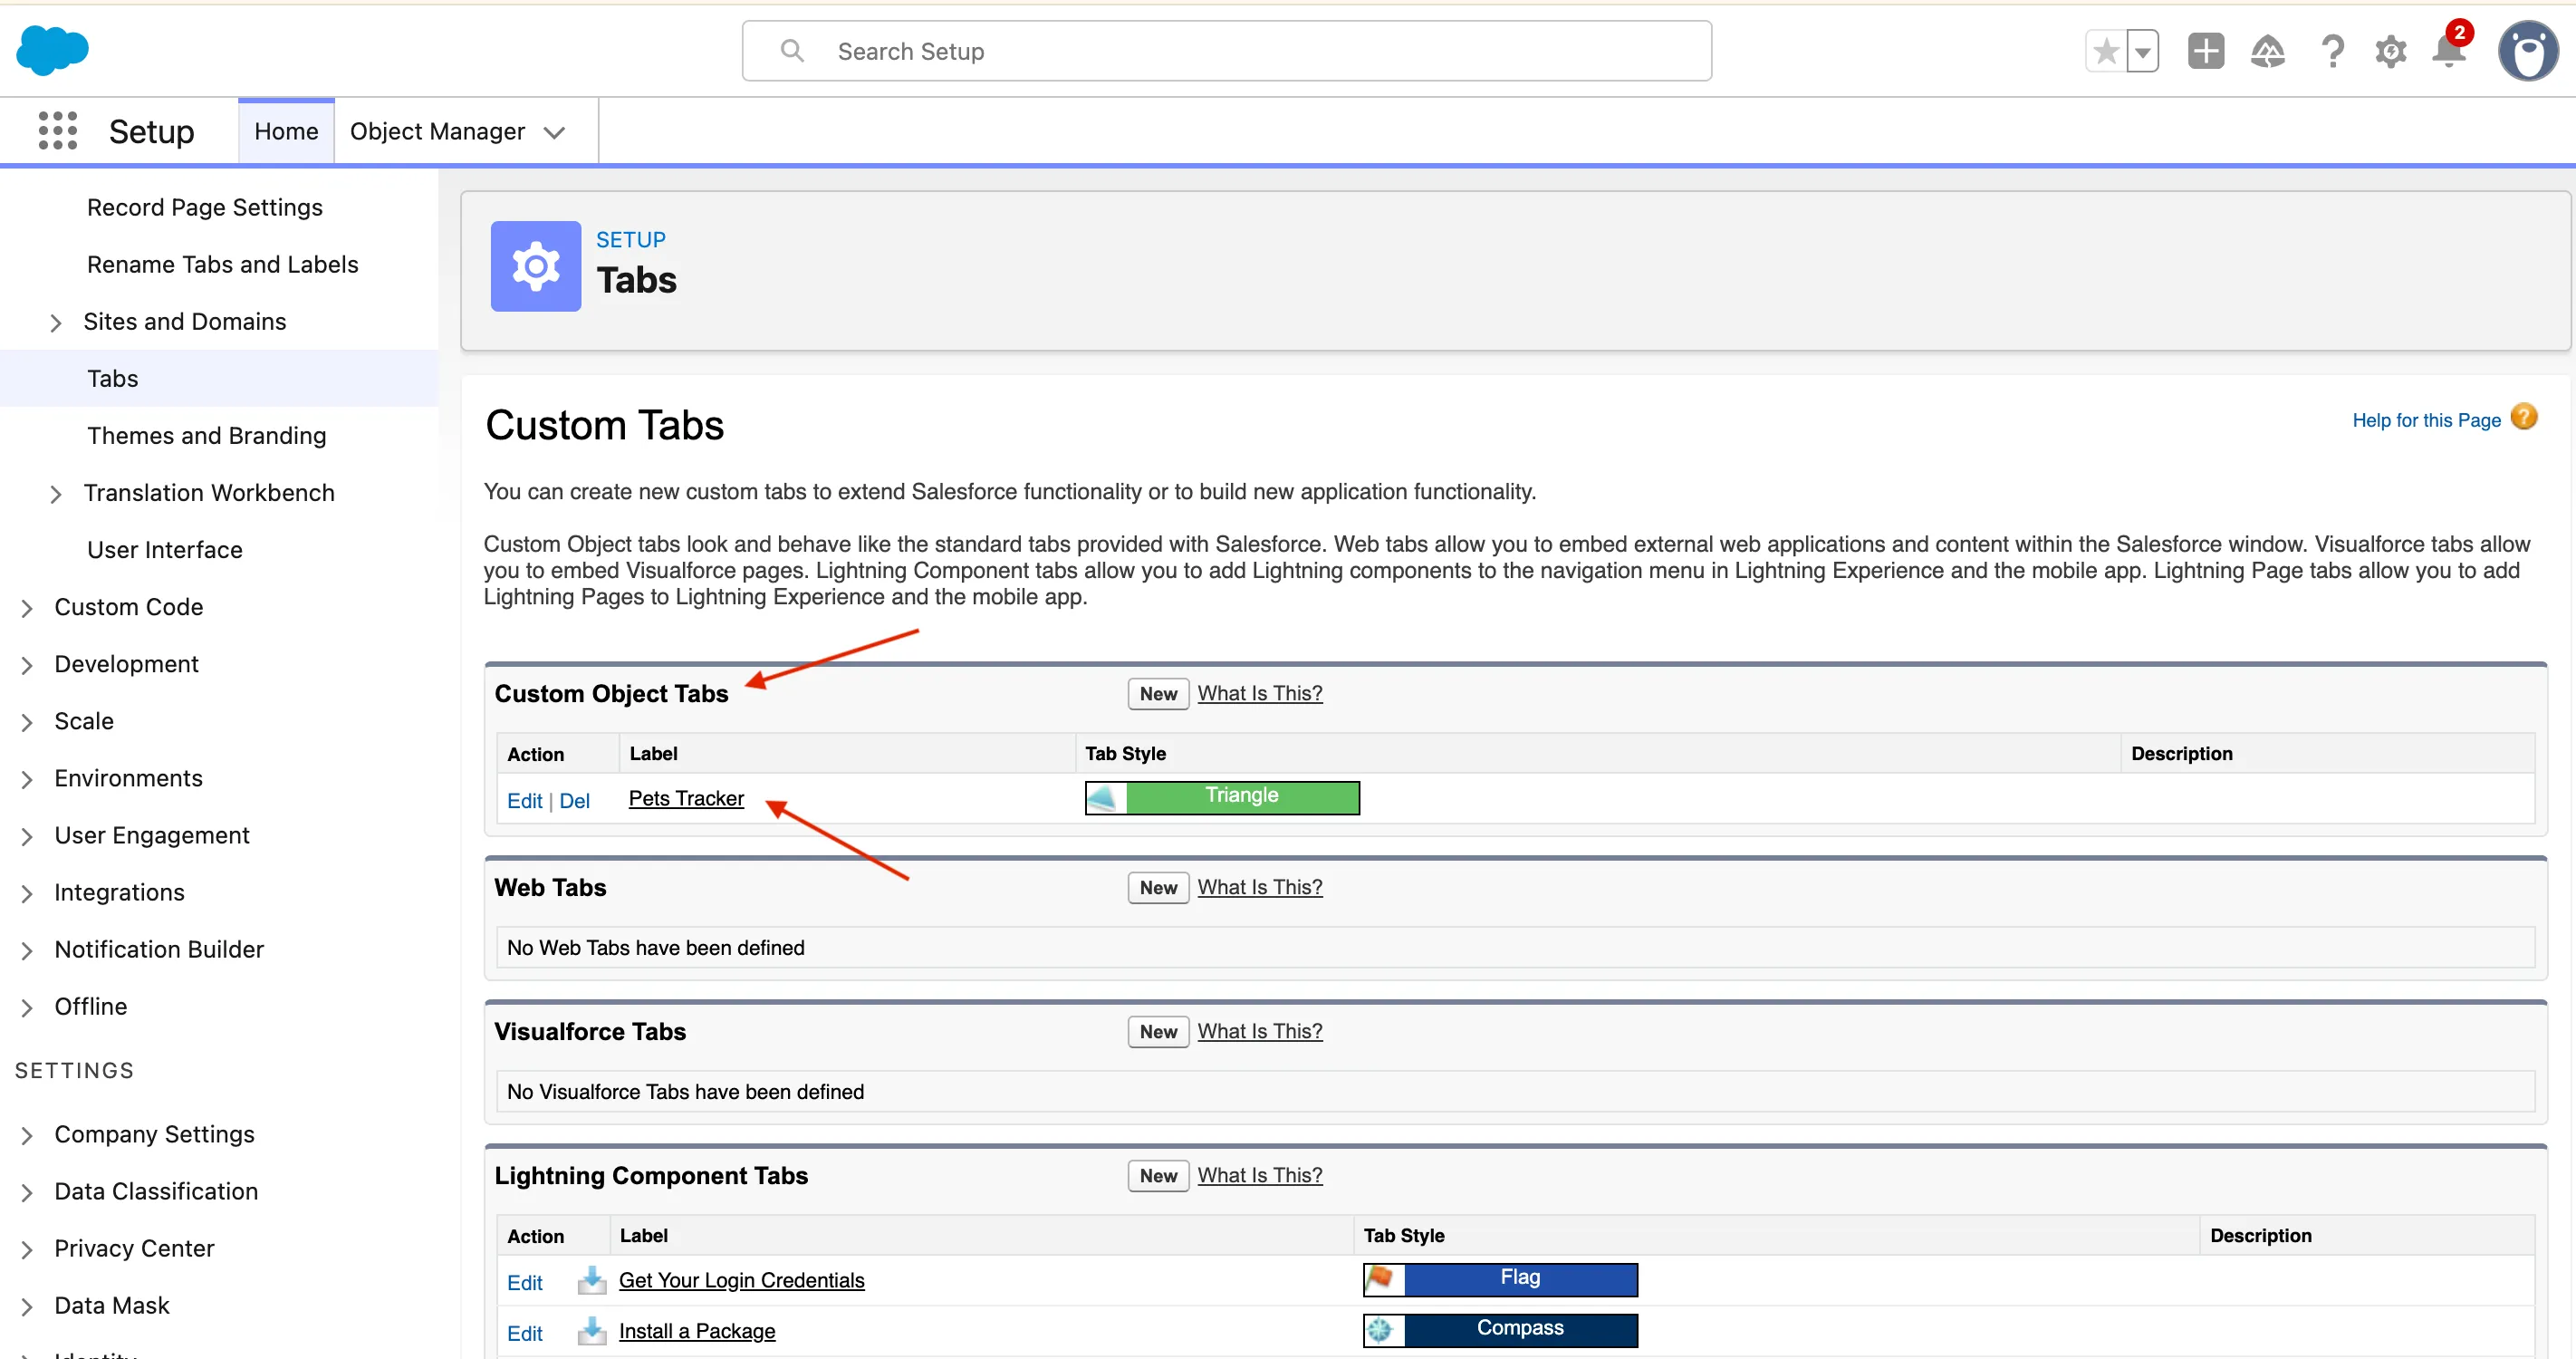Screen dimensions: 2576x1359
Task: Click New next to Custom Object Tabs
Action: (x=1157, y=694)
